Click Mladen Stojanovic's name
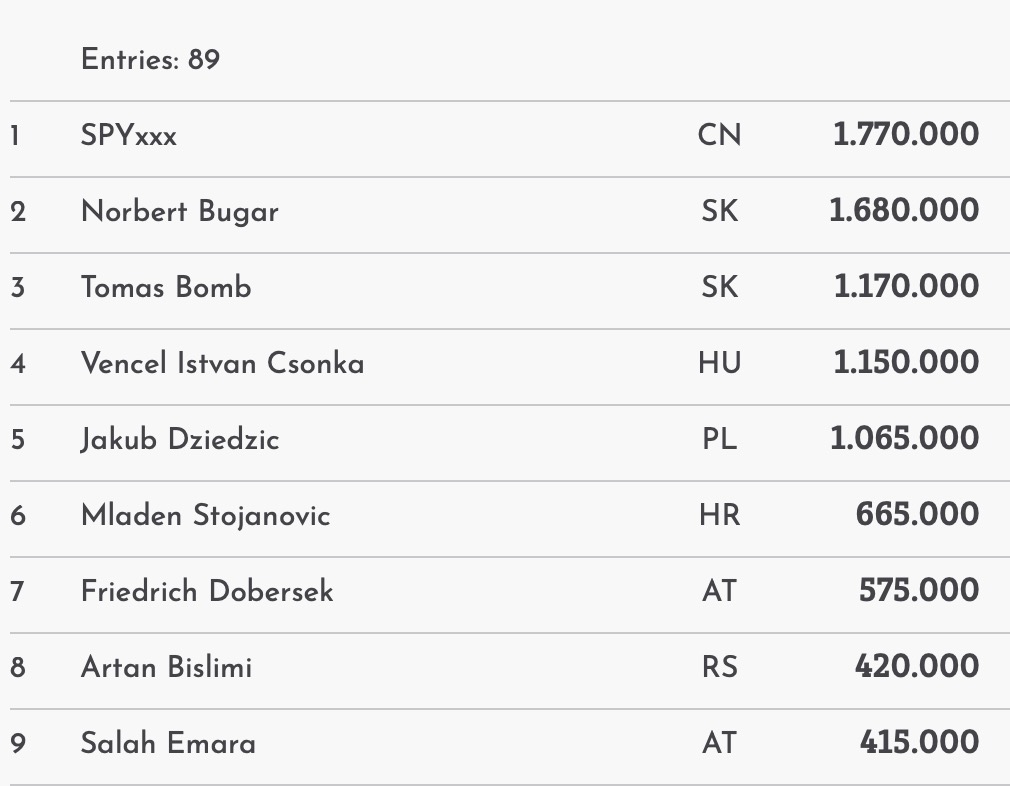 (x=205, y=515)
